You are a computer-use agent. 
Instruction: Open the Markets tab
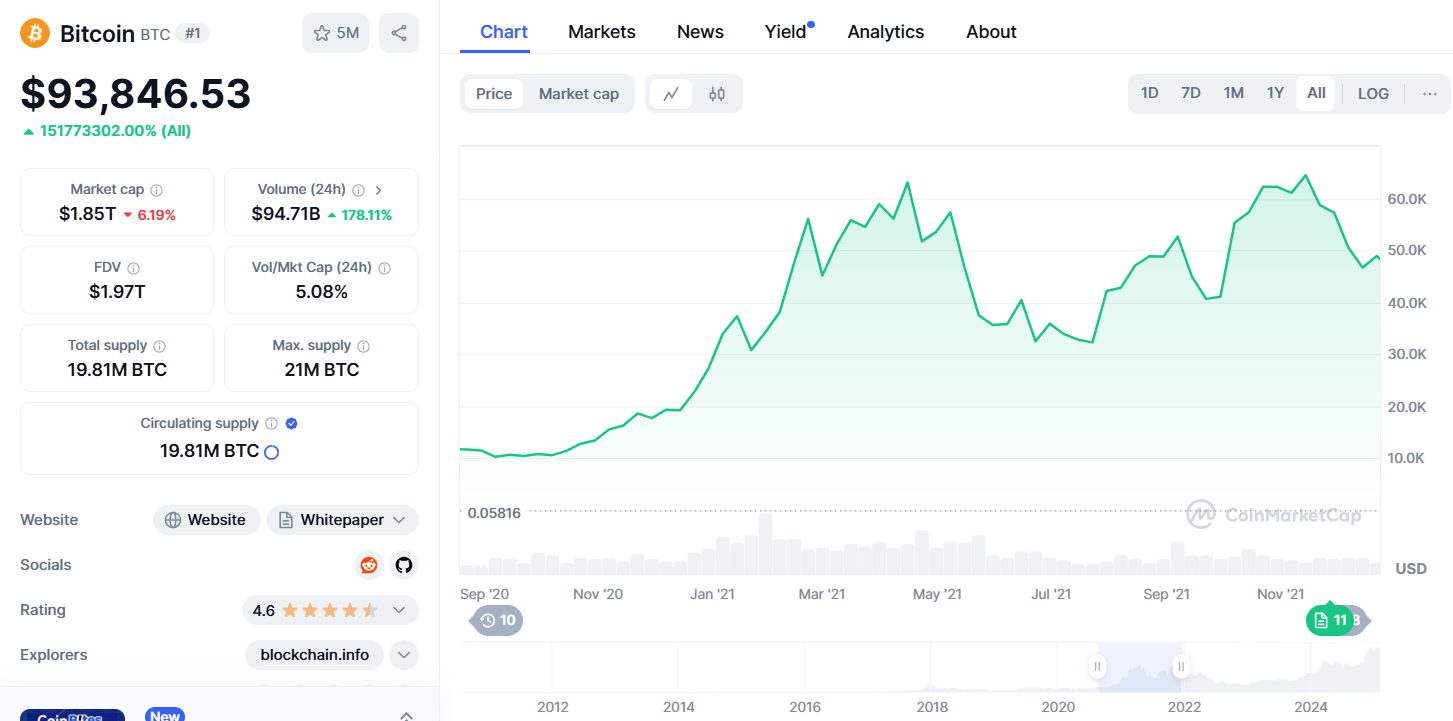pos(602,32)
